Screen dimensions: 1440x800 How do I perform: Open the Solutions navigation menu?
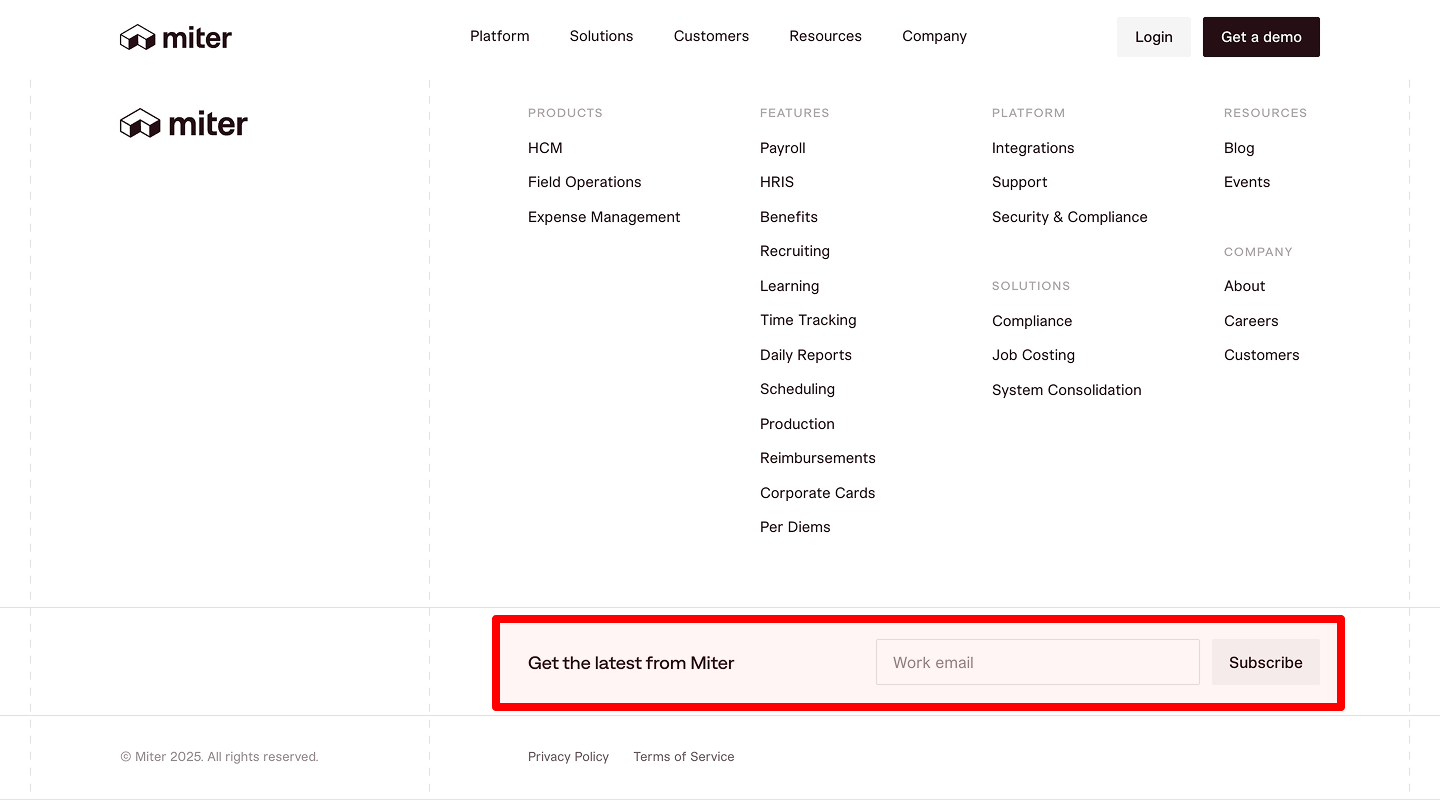point(601,36)
